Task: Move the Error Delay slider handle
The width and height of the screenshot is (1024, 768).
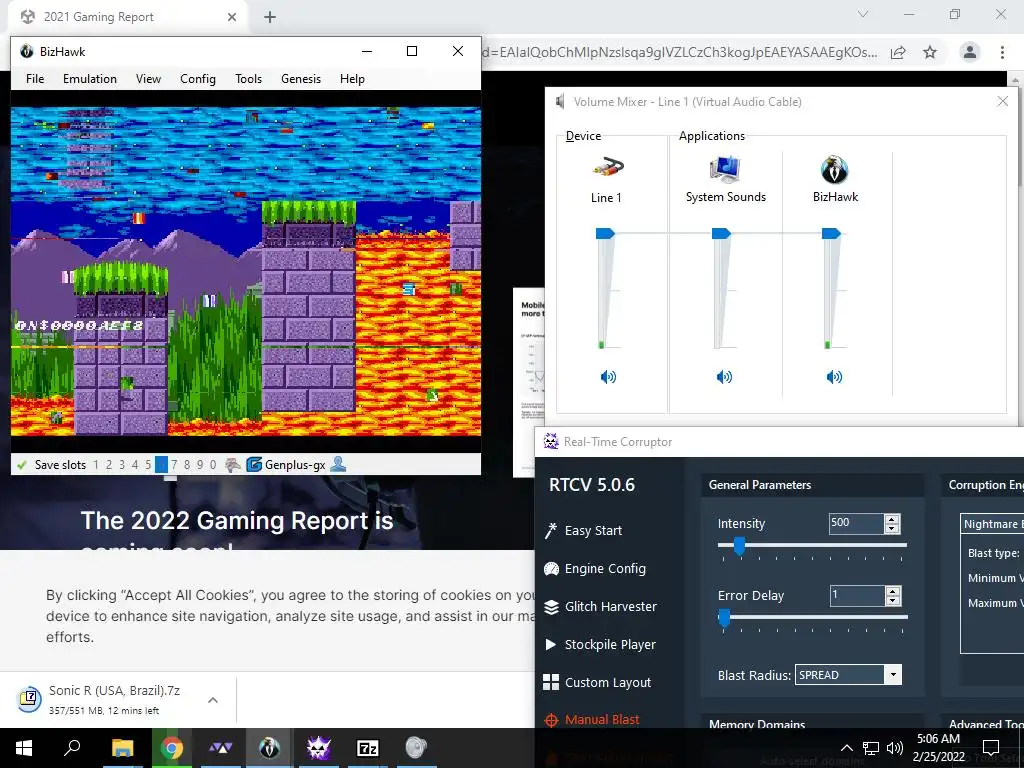Action: click(x=724, y=618)
